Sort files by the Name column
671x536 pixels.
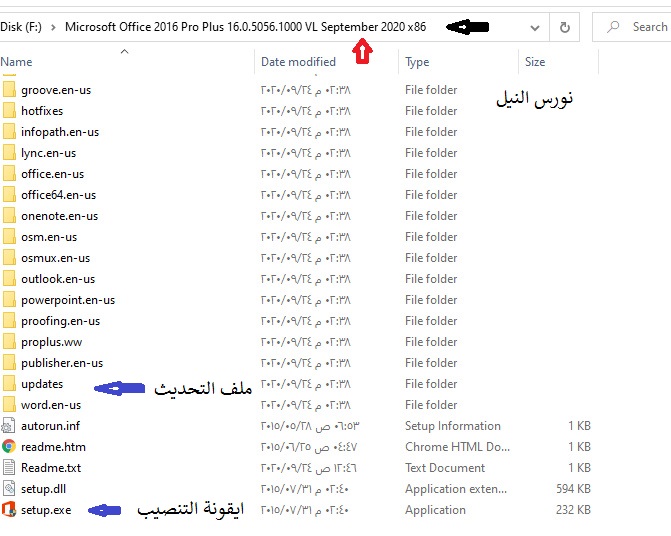pyautogui.click(x=17, y=62)
